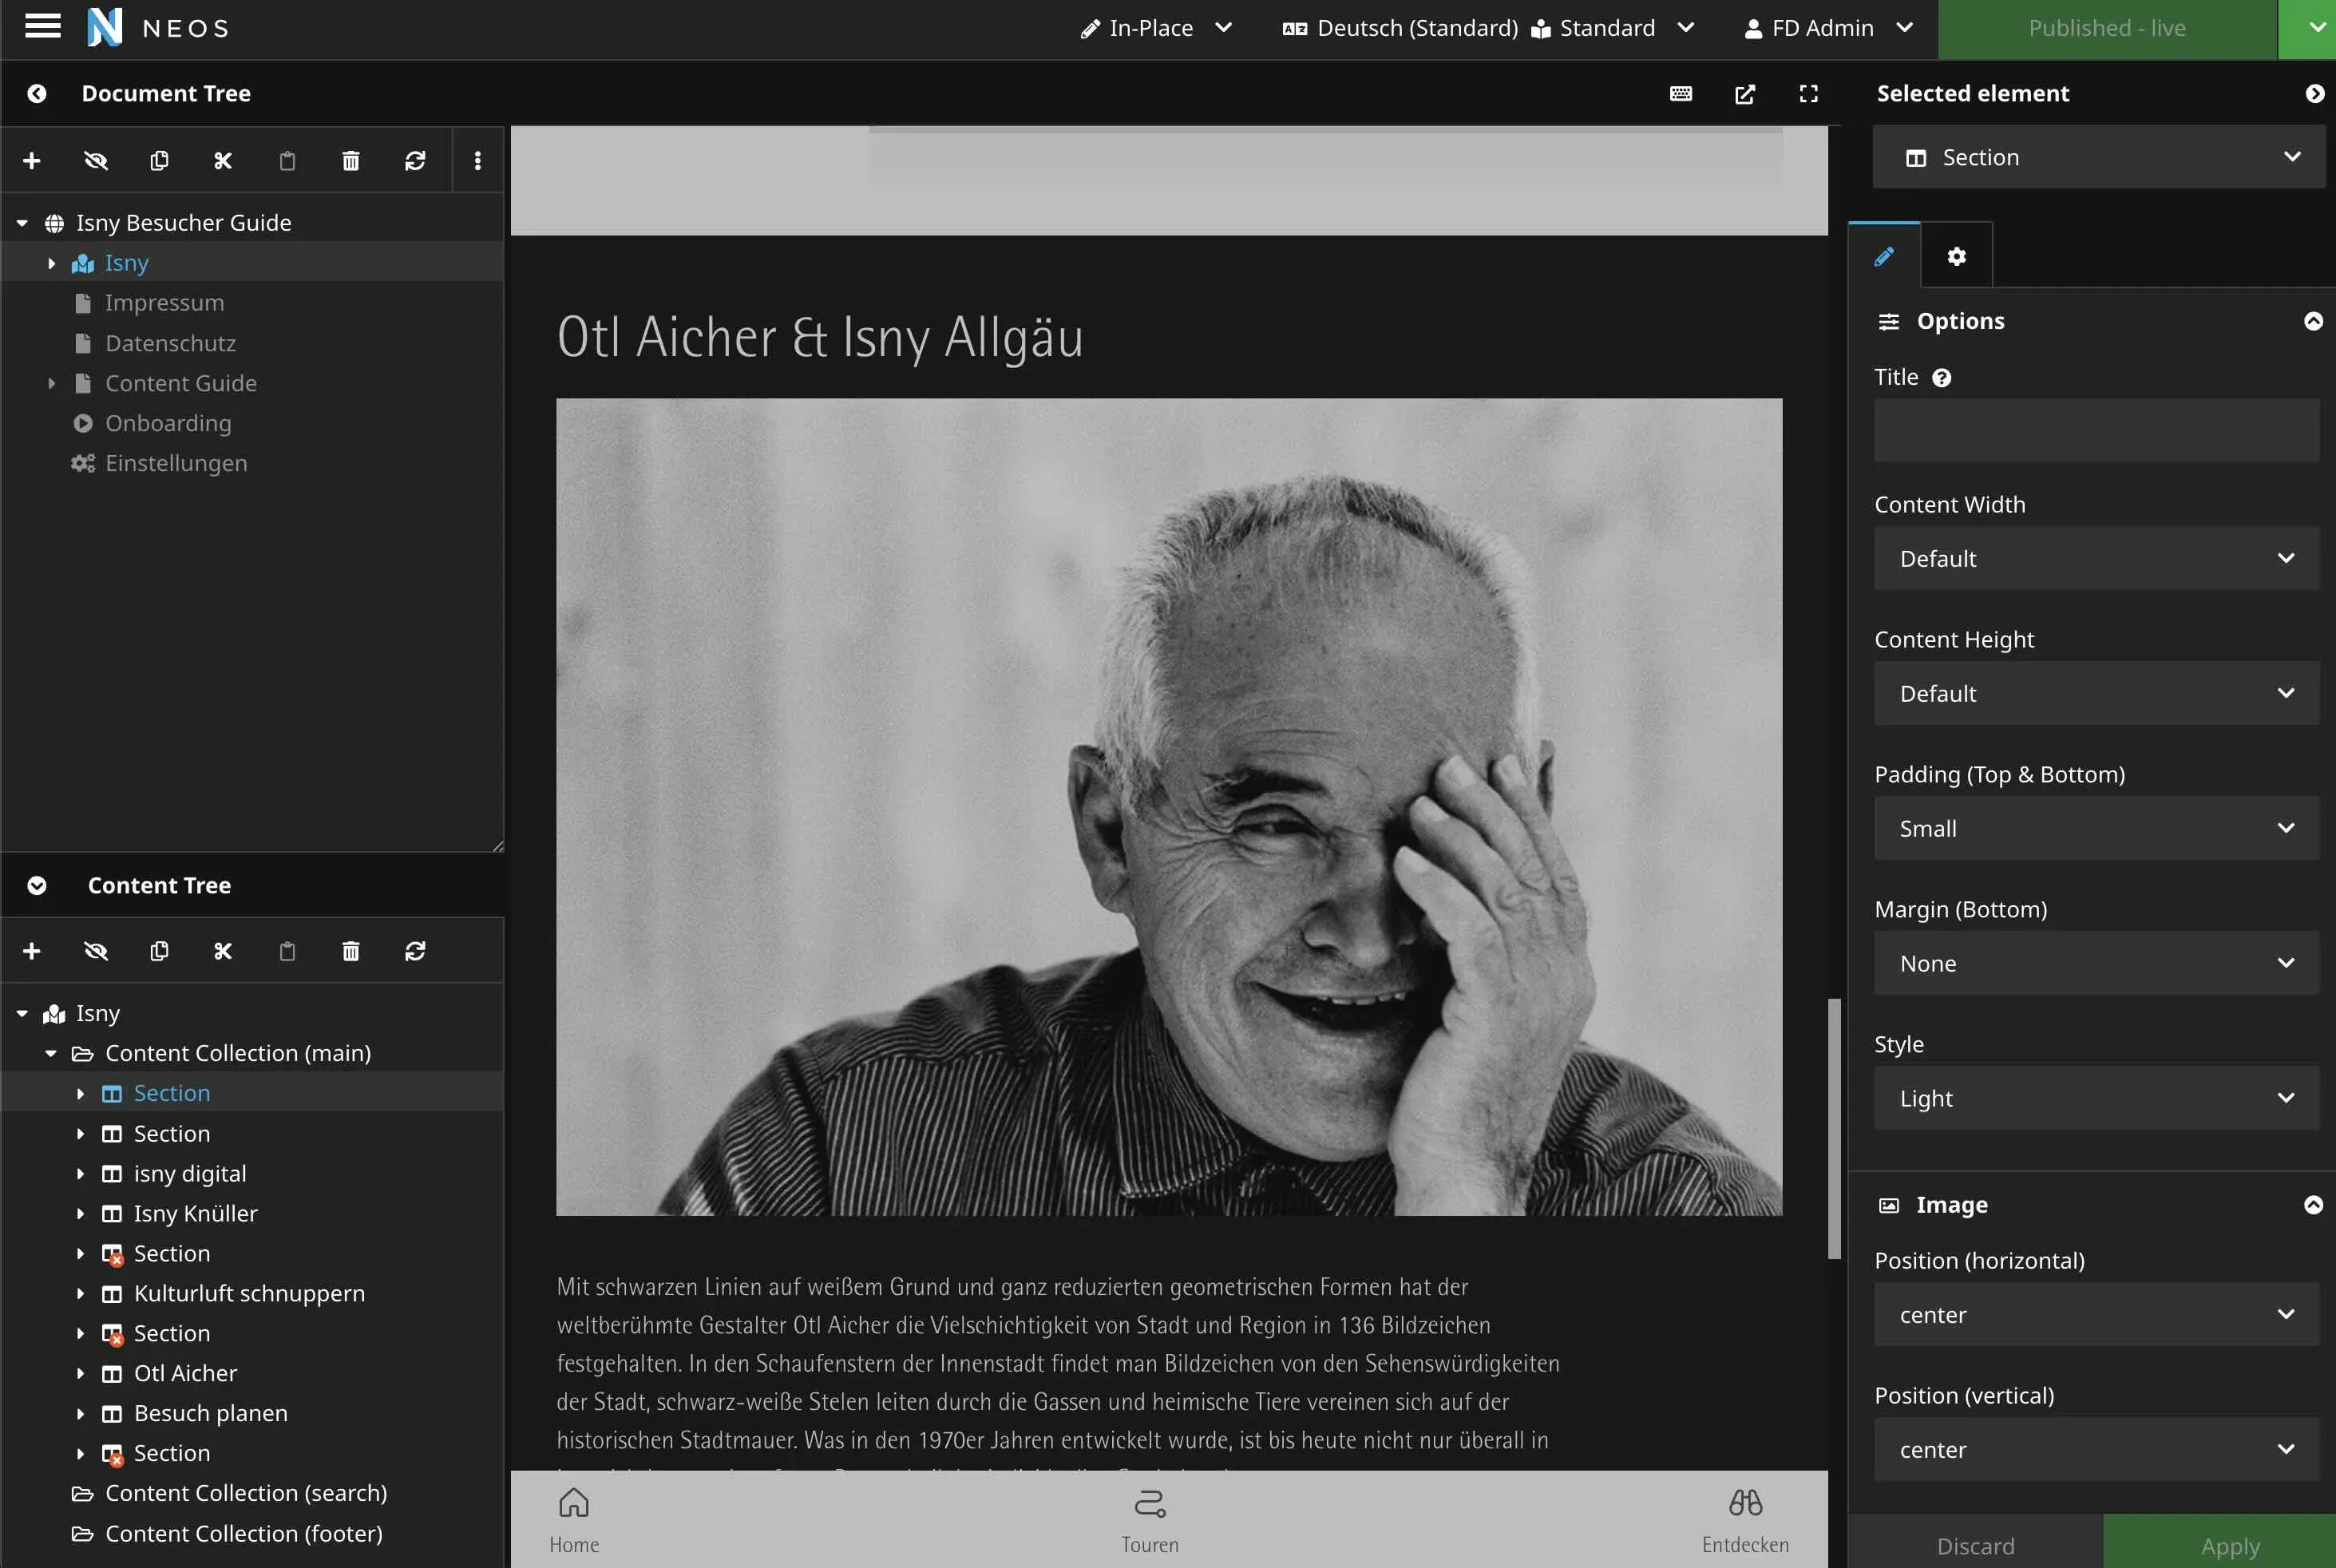
Task: Collapse the Selected element inspector
Action: (x=2315, y=93)
